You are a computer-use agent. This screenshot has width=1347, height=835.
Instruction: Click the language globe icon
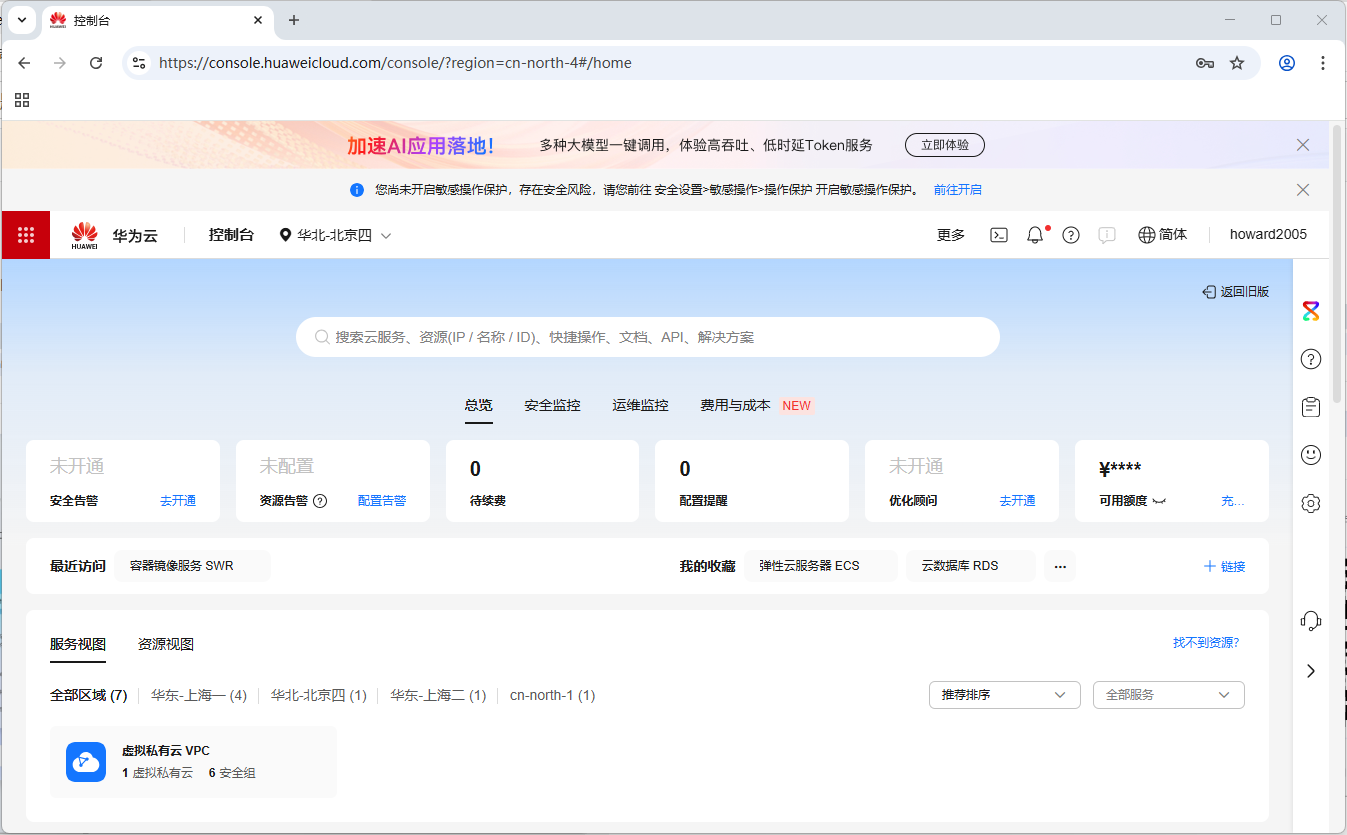tap(1147, 235)
